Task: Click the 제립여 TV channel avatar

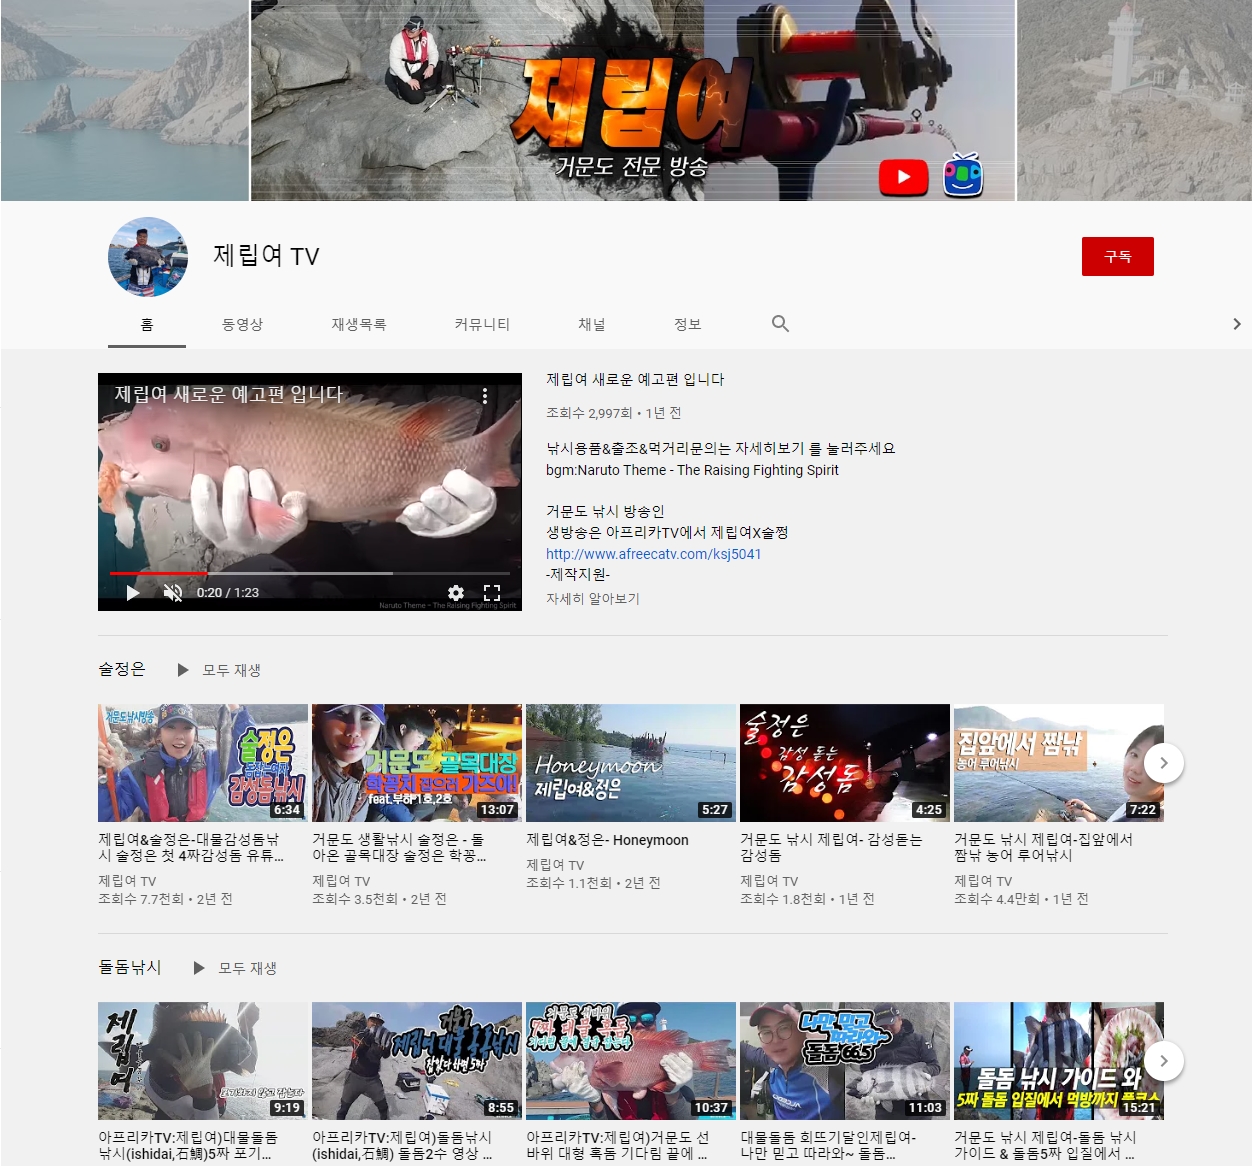Action: tap(148, 257)
